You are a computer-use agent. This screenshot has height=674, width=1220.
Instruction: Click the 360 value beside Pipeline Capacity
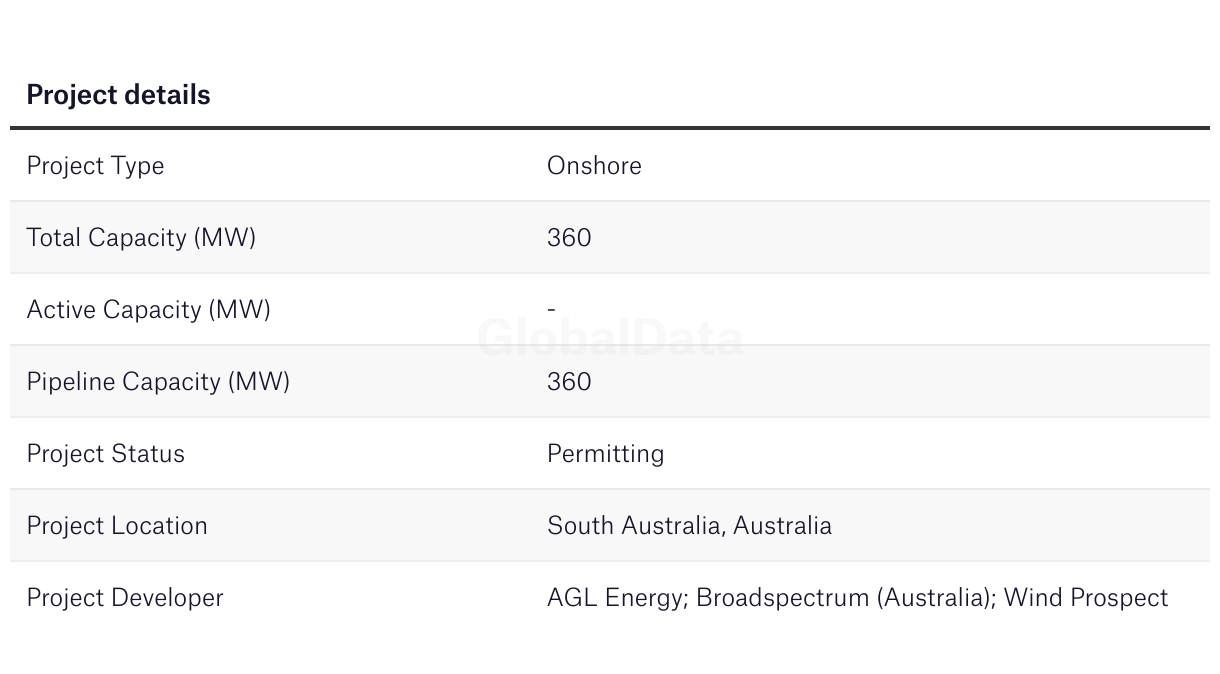pos(569,382)
